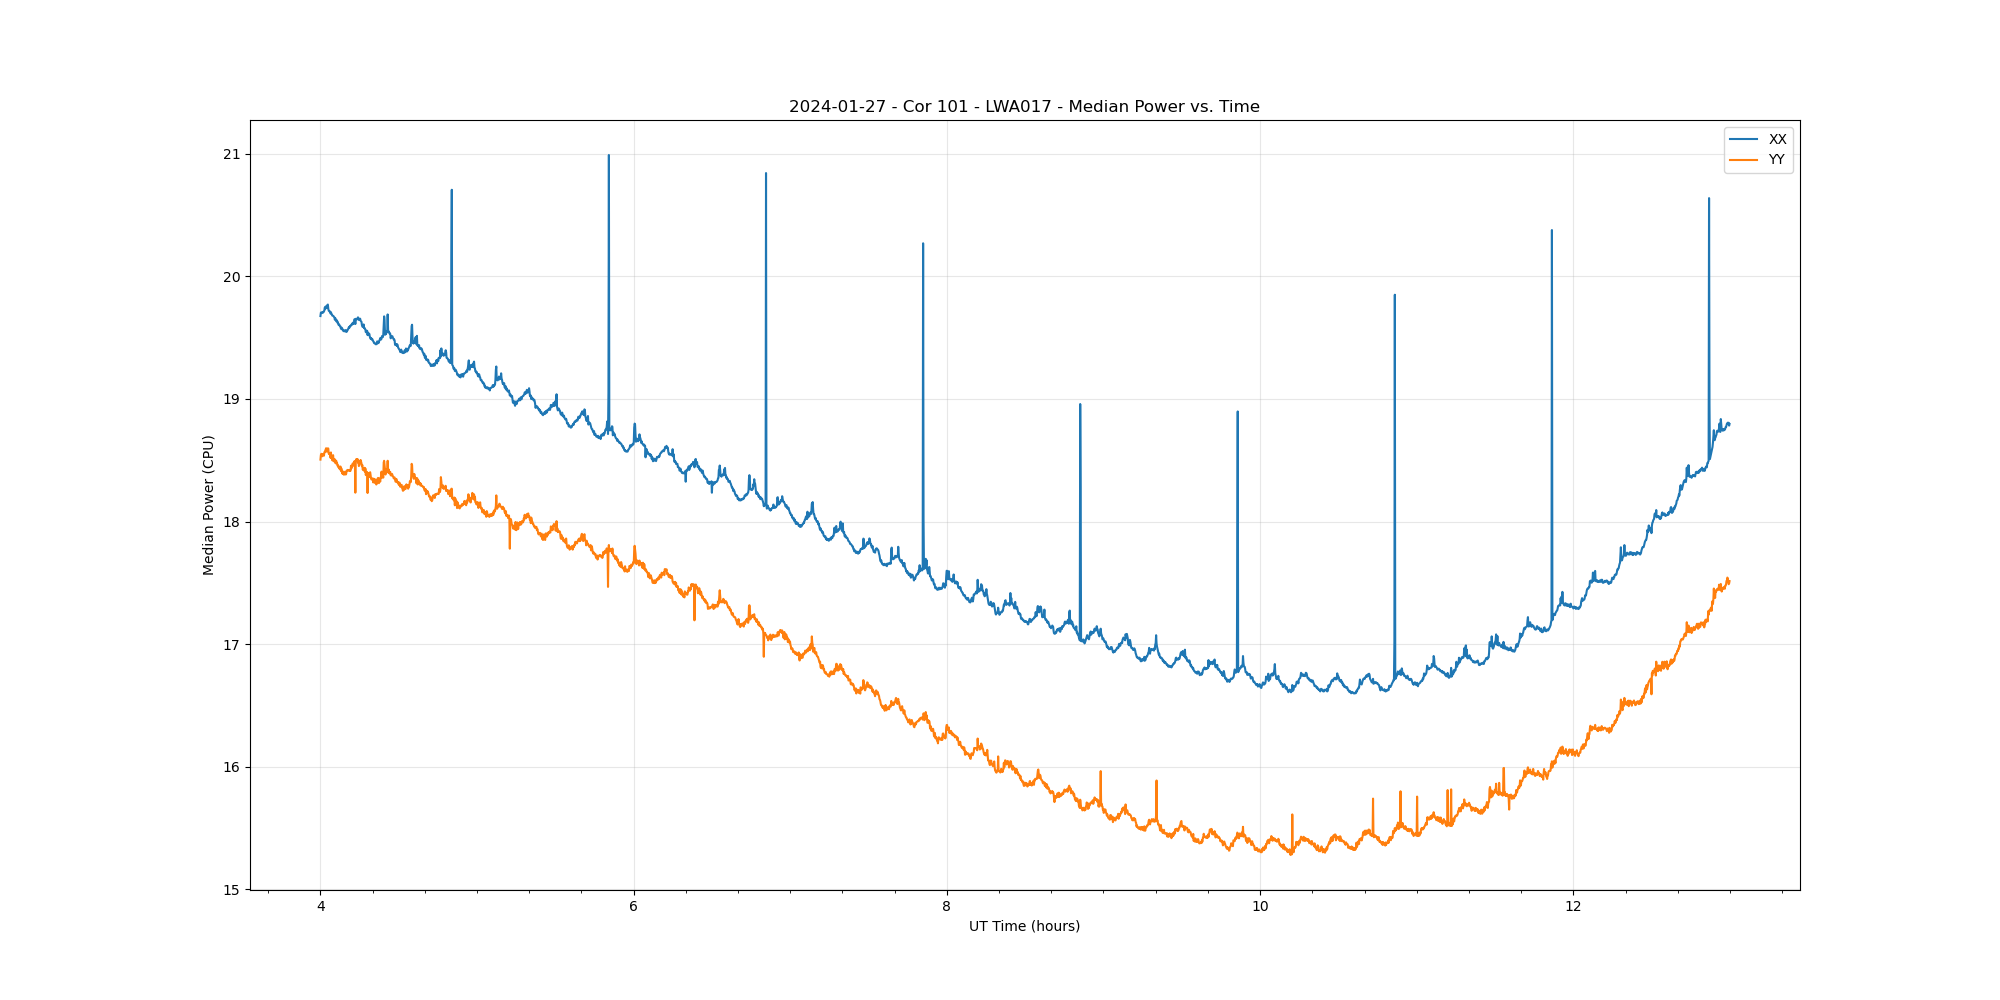
Task: Click the 'Median Power (CPU)' y-axis label
Action: point(209,505)
